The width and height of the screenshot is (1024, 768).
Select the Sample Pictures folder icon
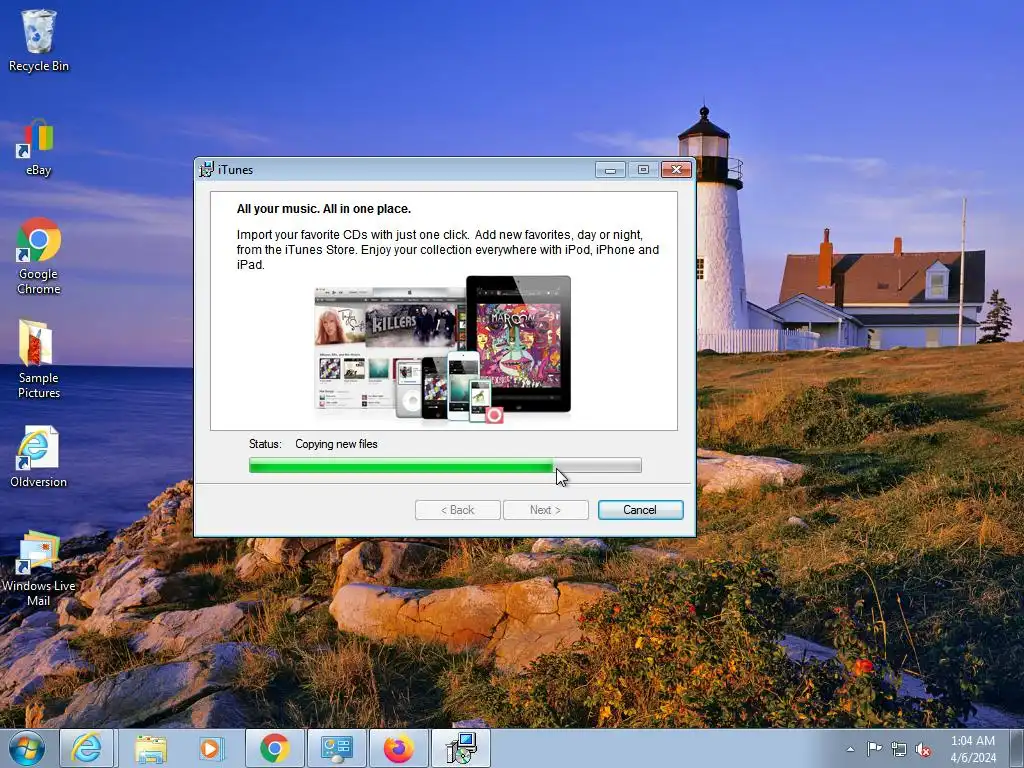point(39,359)
